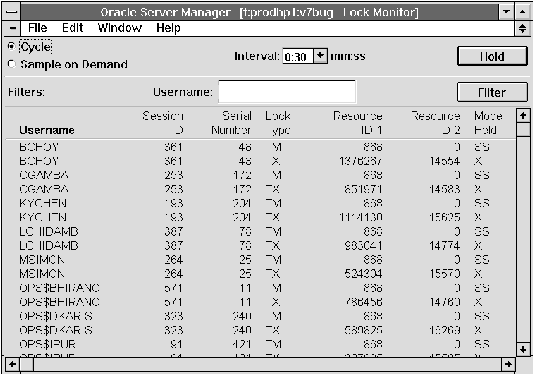Focus the Username filter field

tap(287, 92)
